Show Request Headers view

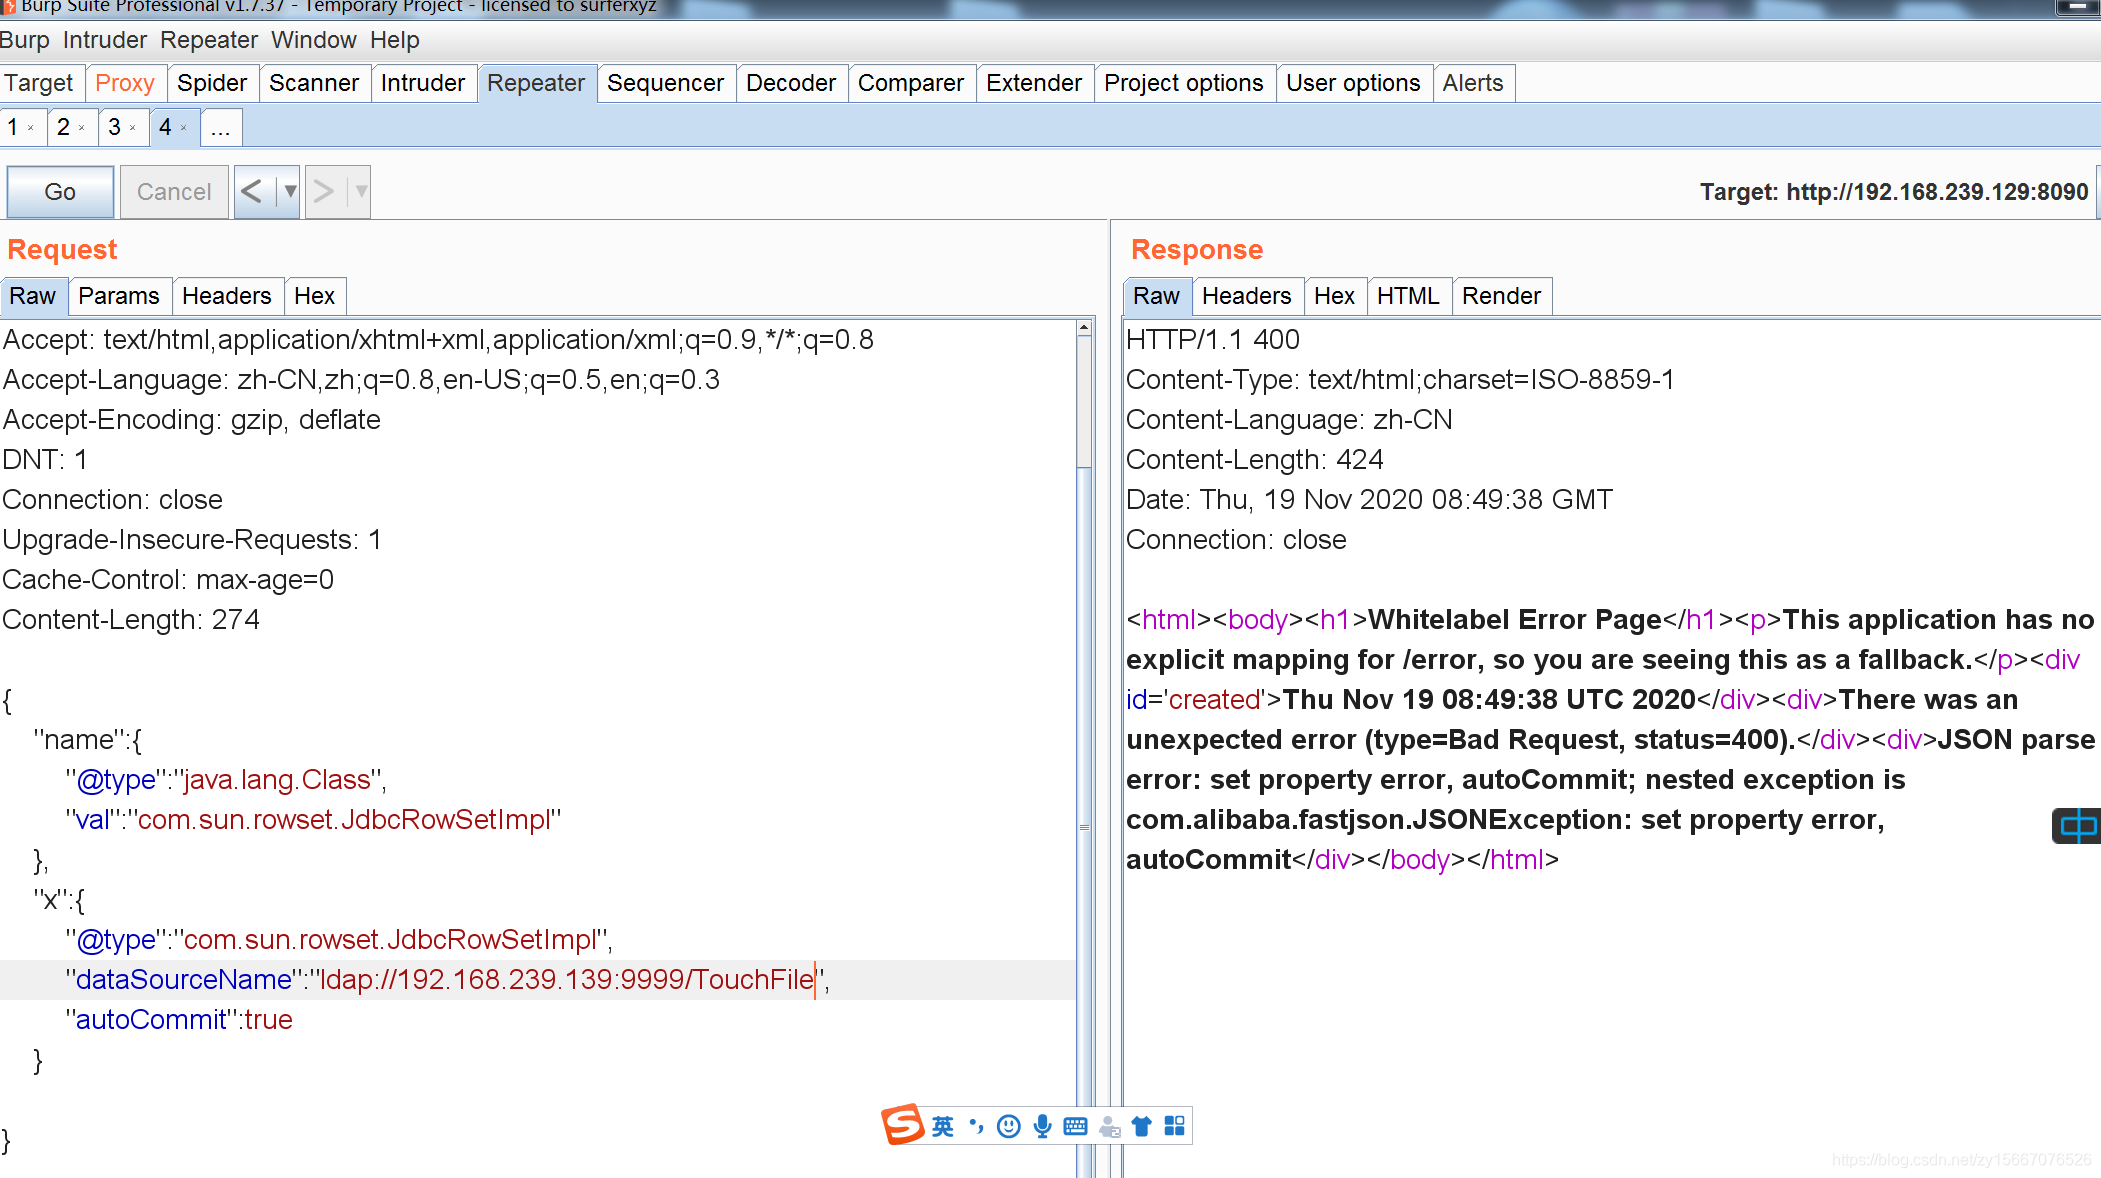227,296
